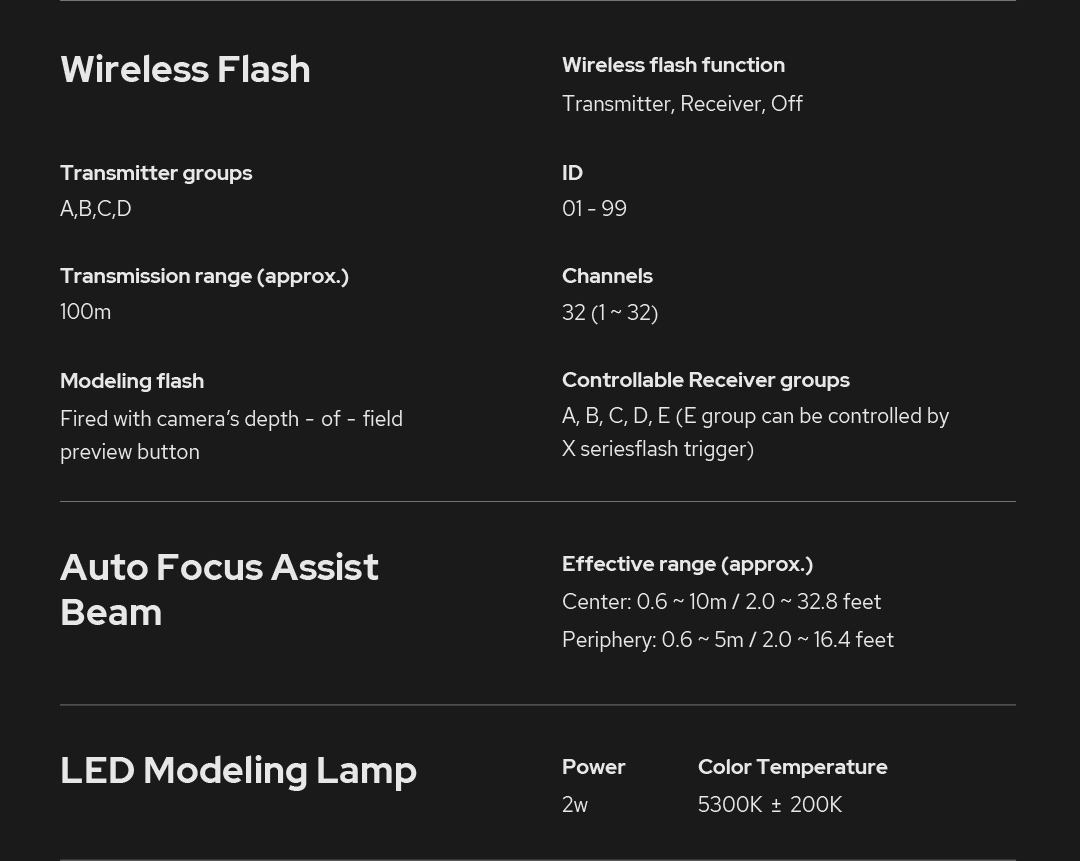Click the Channels label
1080x861 pixels.
pyautogui.click(x=607, y=276)
